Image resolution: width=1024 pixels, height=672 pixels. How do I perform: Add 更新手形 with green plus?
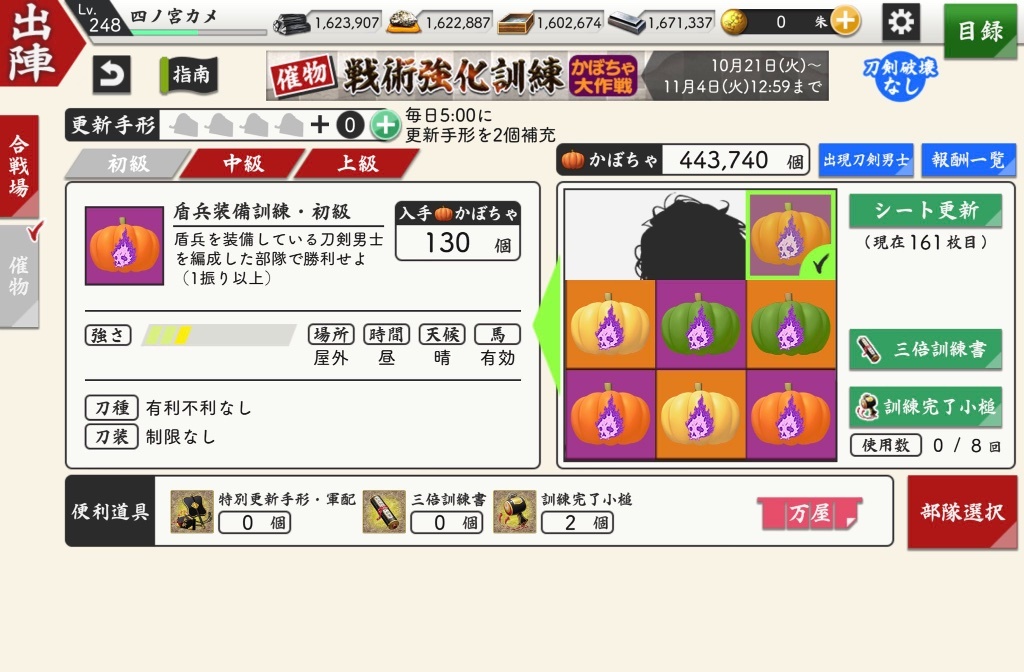385,125
